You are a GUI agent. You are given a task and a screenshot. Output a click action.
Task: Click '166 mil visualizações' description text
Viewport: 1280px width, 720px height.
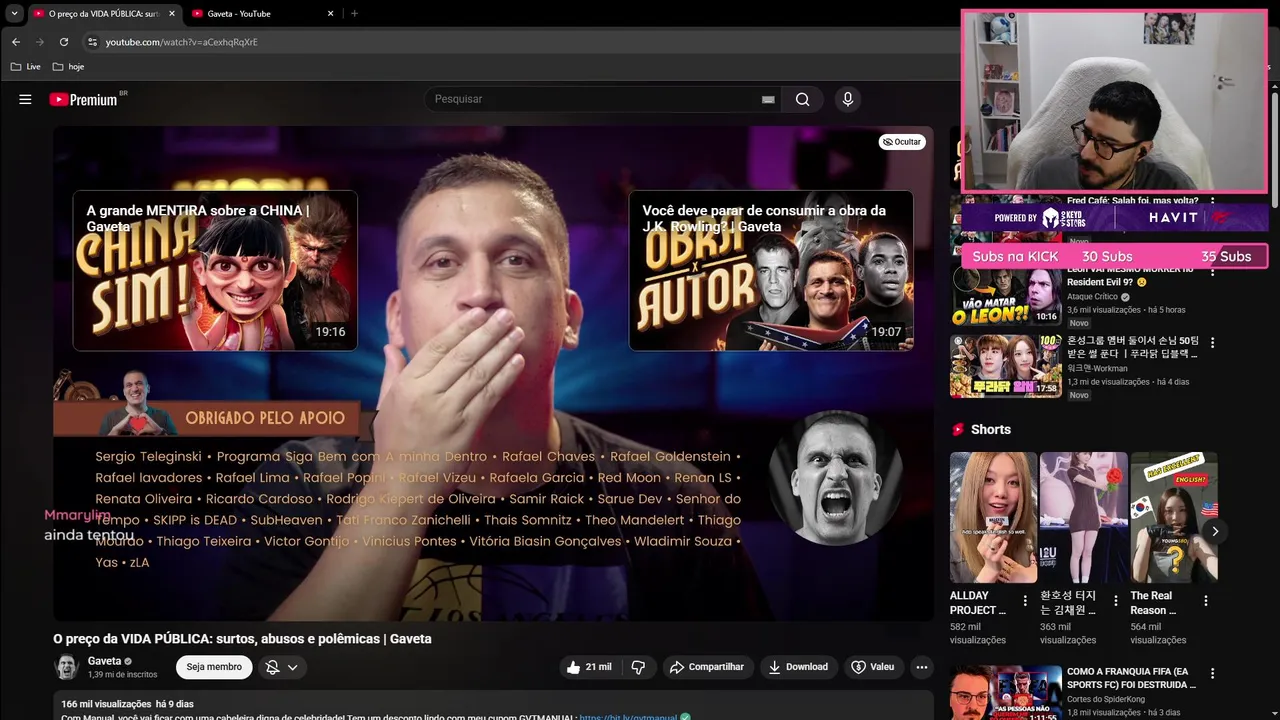click(106, 704)
